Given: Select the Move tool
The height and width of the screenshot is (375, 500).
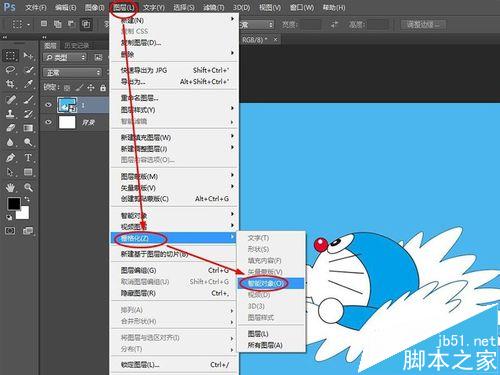Looking at the screenshot, I should (28, 56).
